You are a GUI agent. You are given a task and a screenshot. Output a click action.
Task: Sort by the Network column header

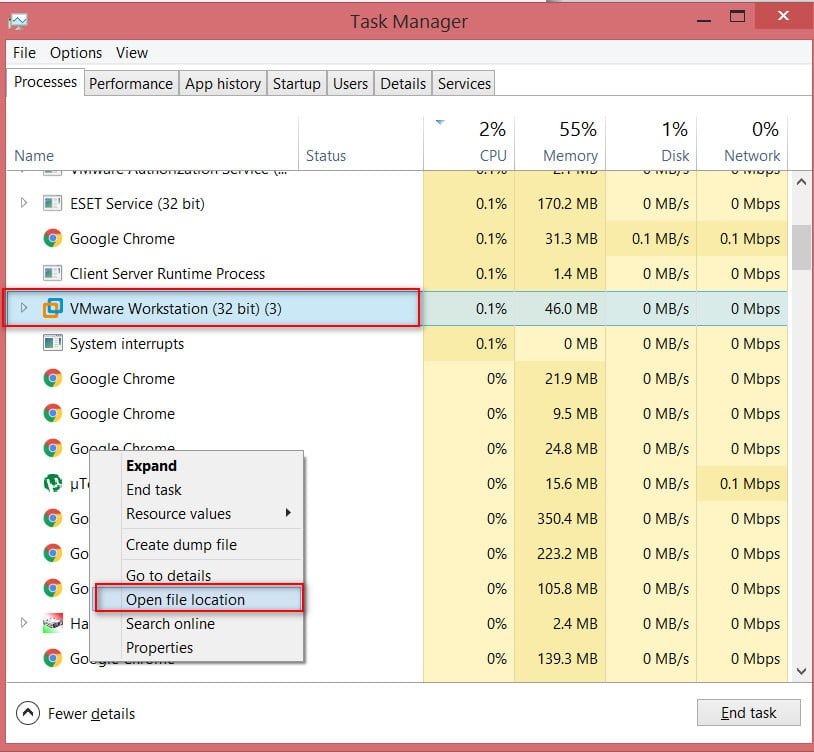click(742, 144)
